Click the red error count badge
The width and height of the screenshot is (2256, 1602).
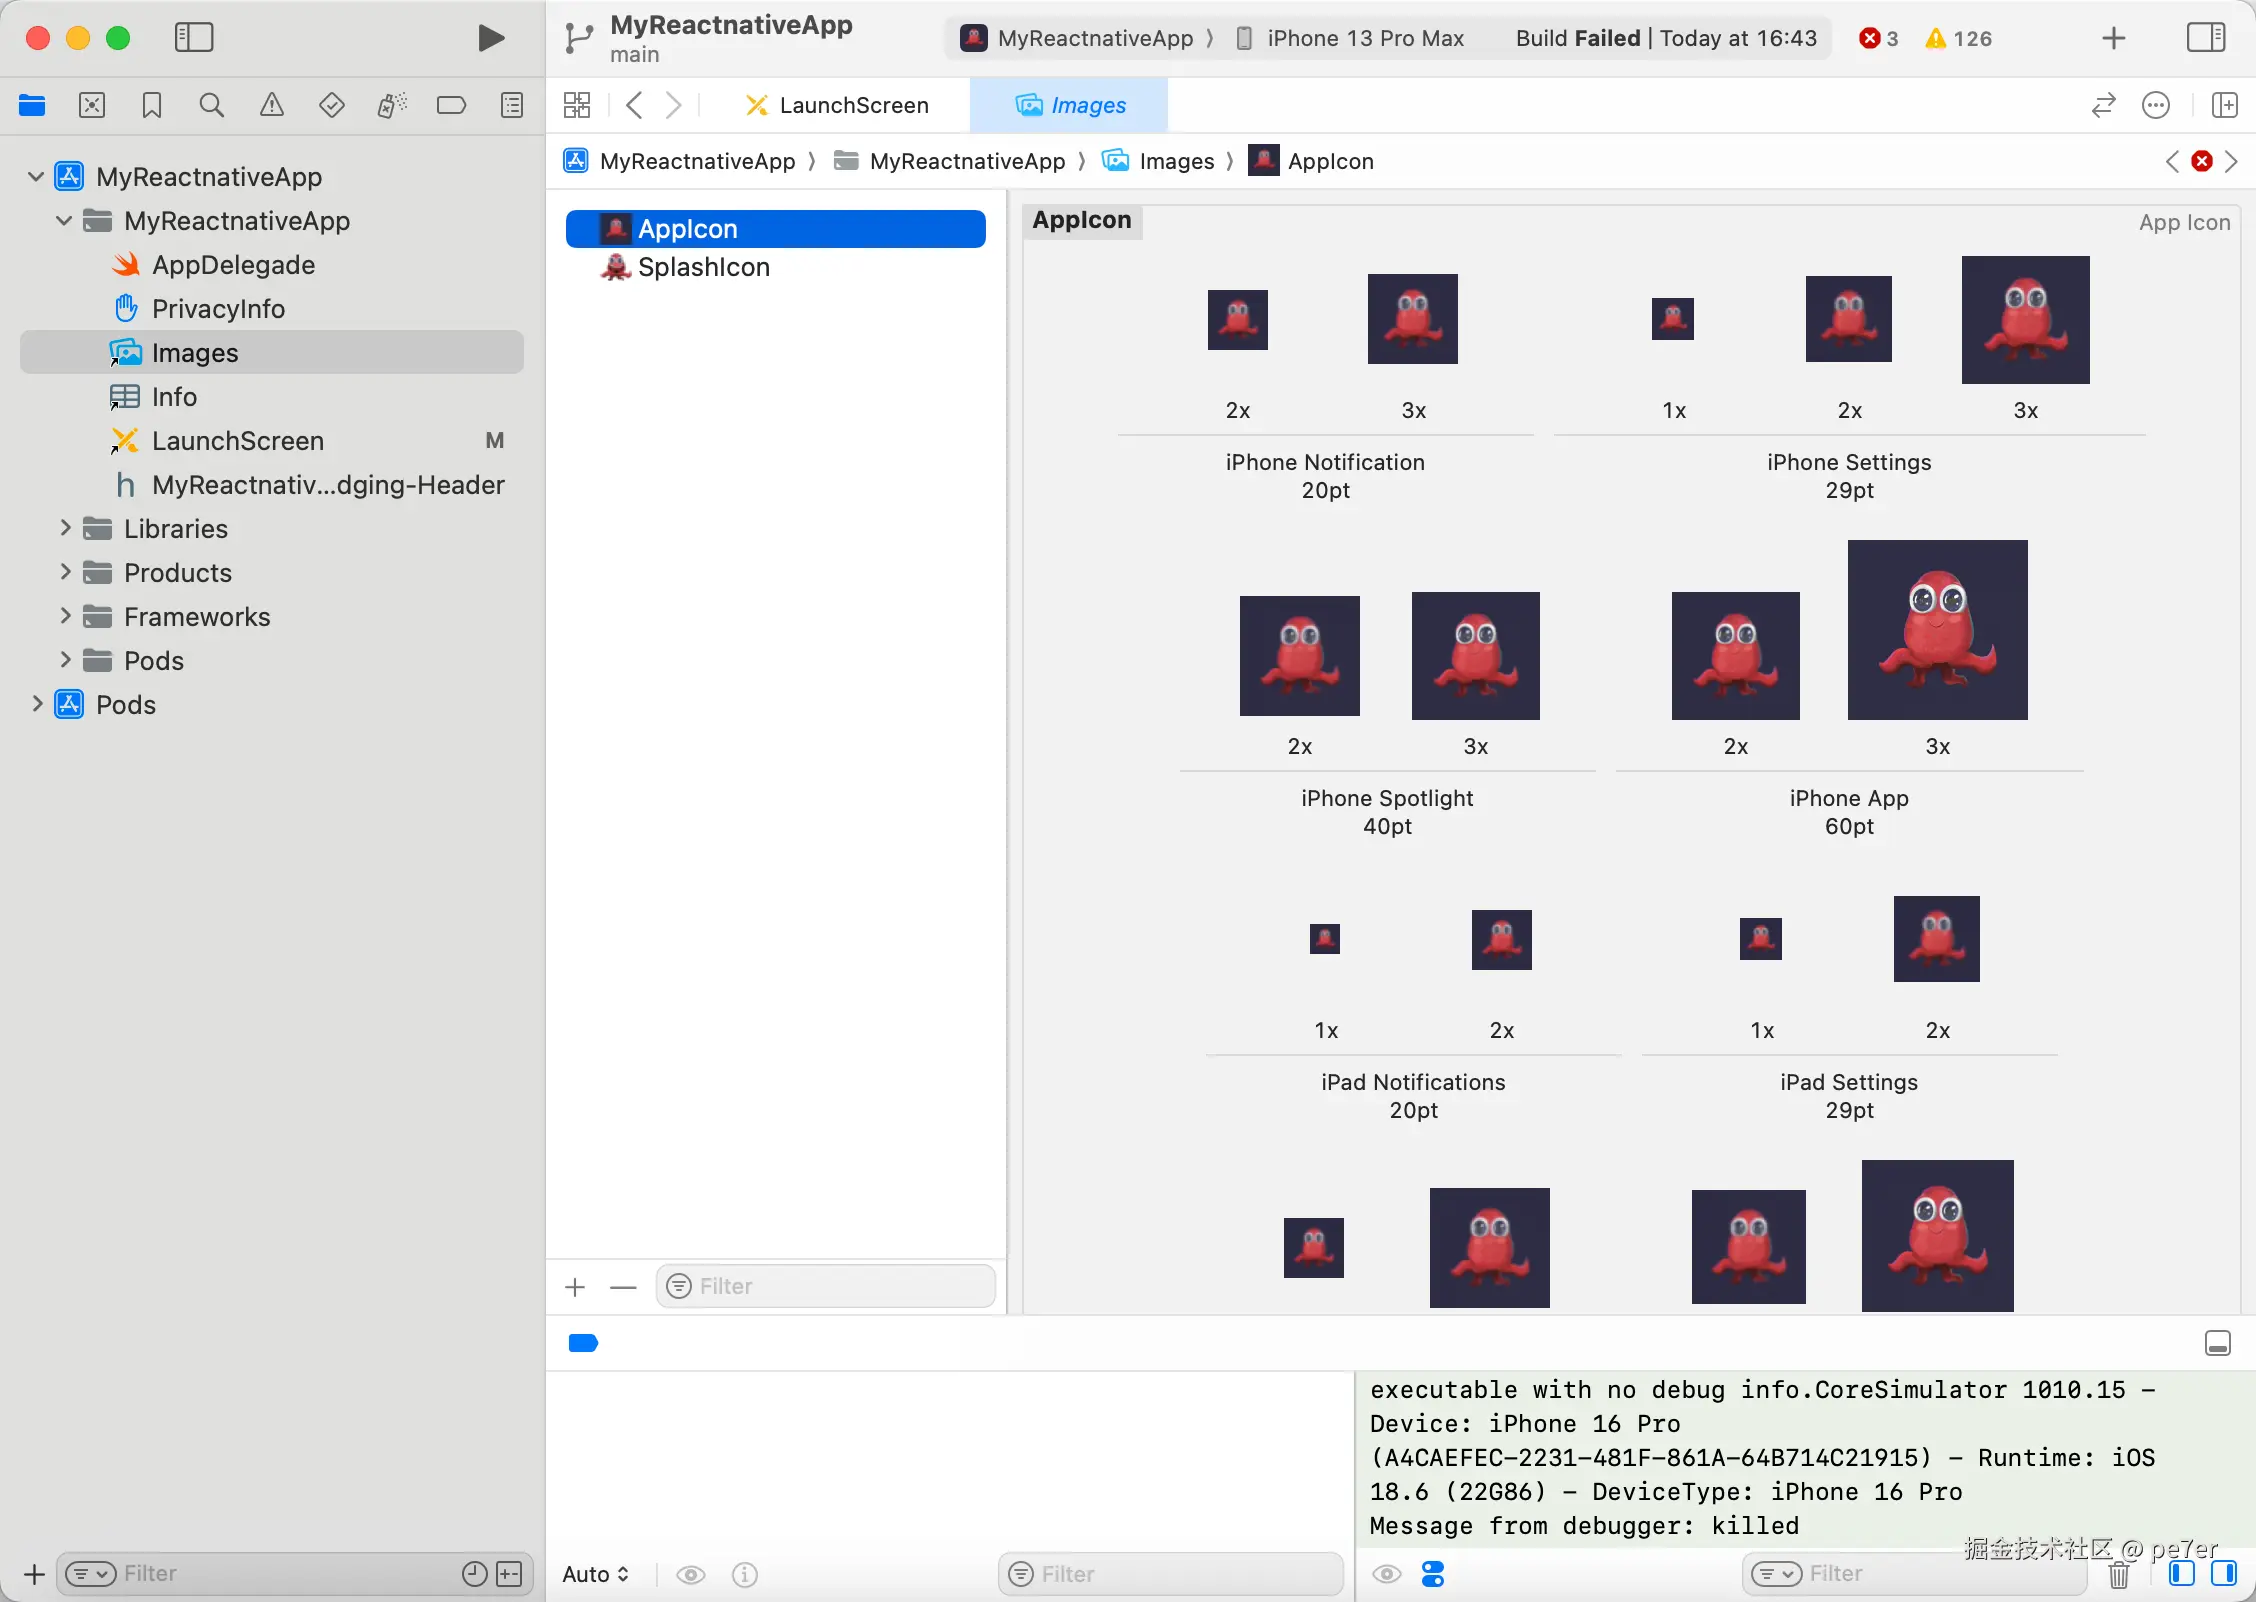1878,38
